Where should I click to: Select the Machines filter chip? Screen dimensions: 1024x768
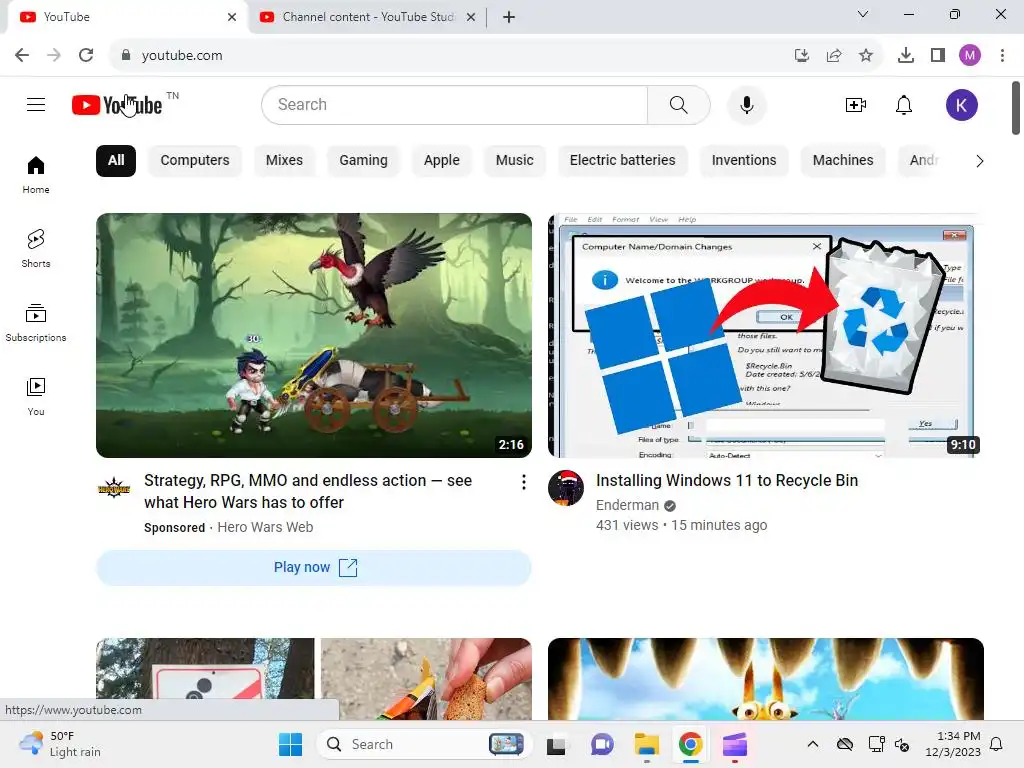[x=842, y=161]
